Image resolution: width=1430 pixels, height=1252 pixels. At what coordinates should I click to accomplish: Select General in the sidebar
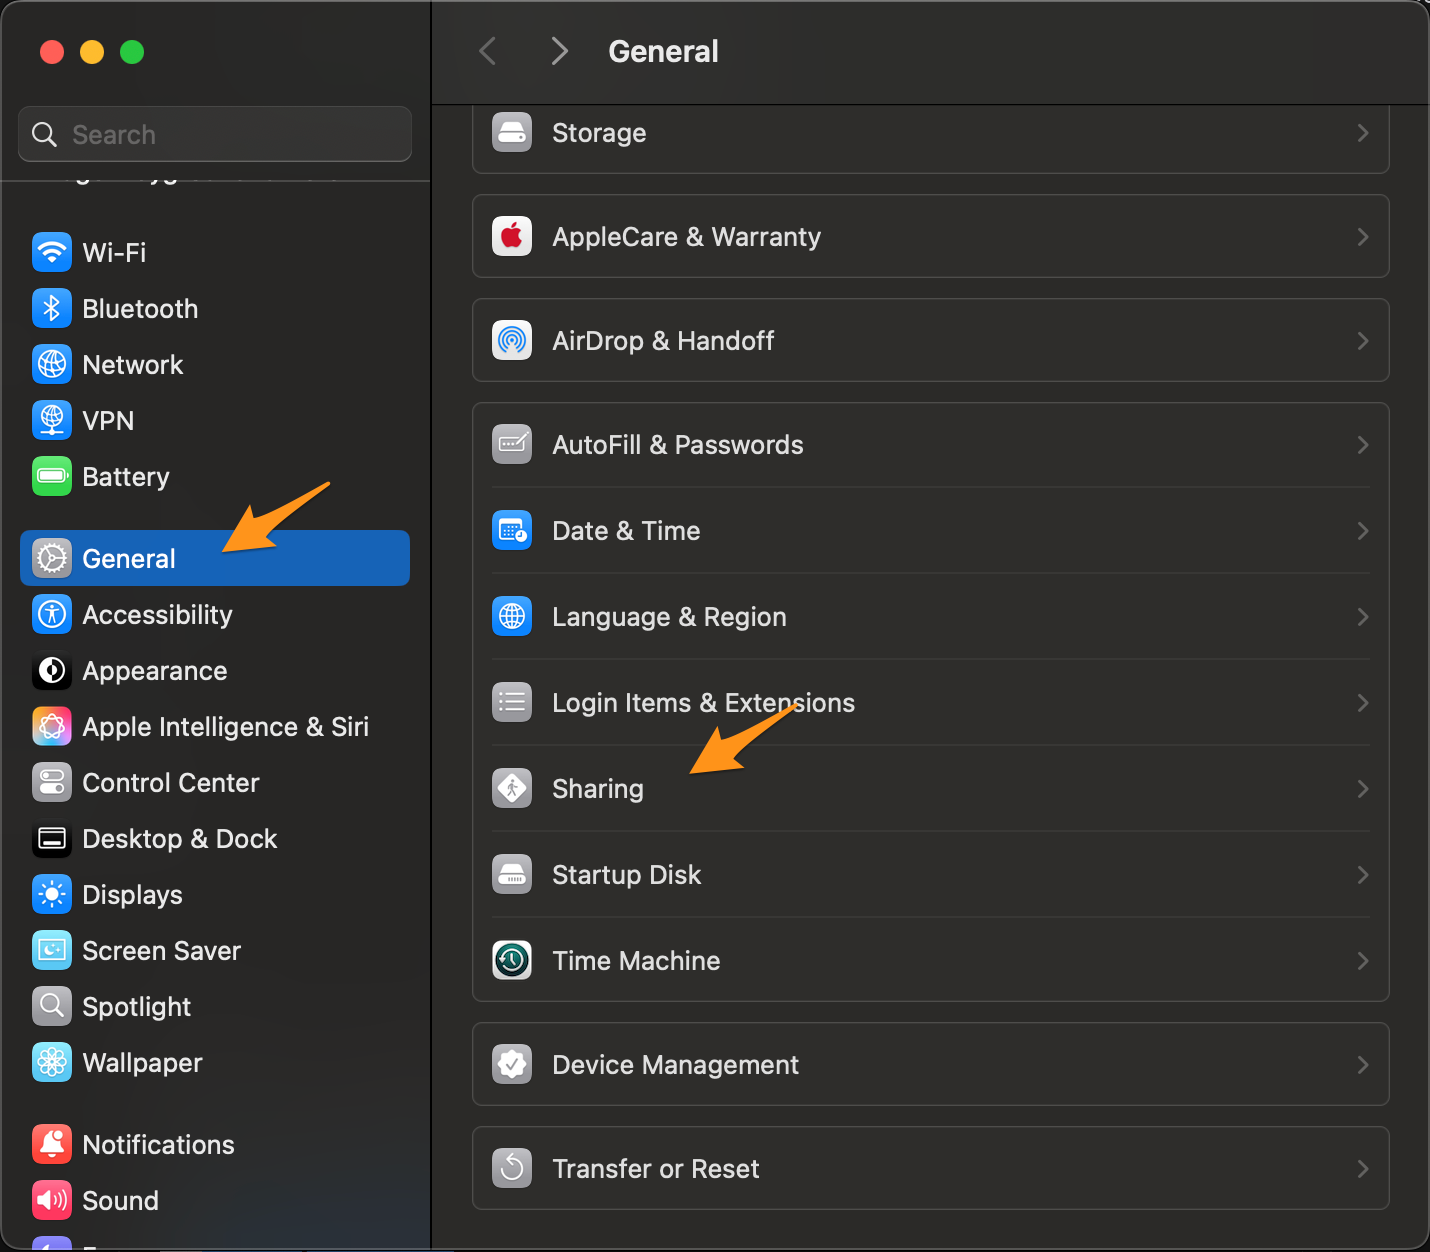pos(128,558)
